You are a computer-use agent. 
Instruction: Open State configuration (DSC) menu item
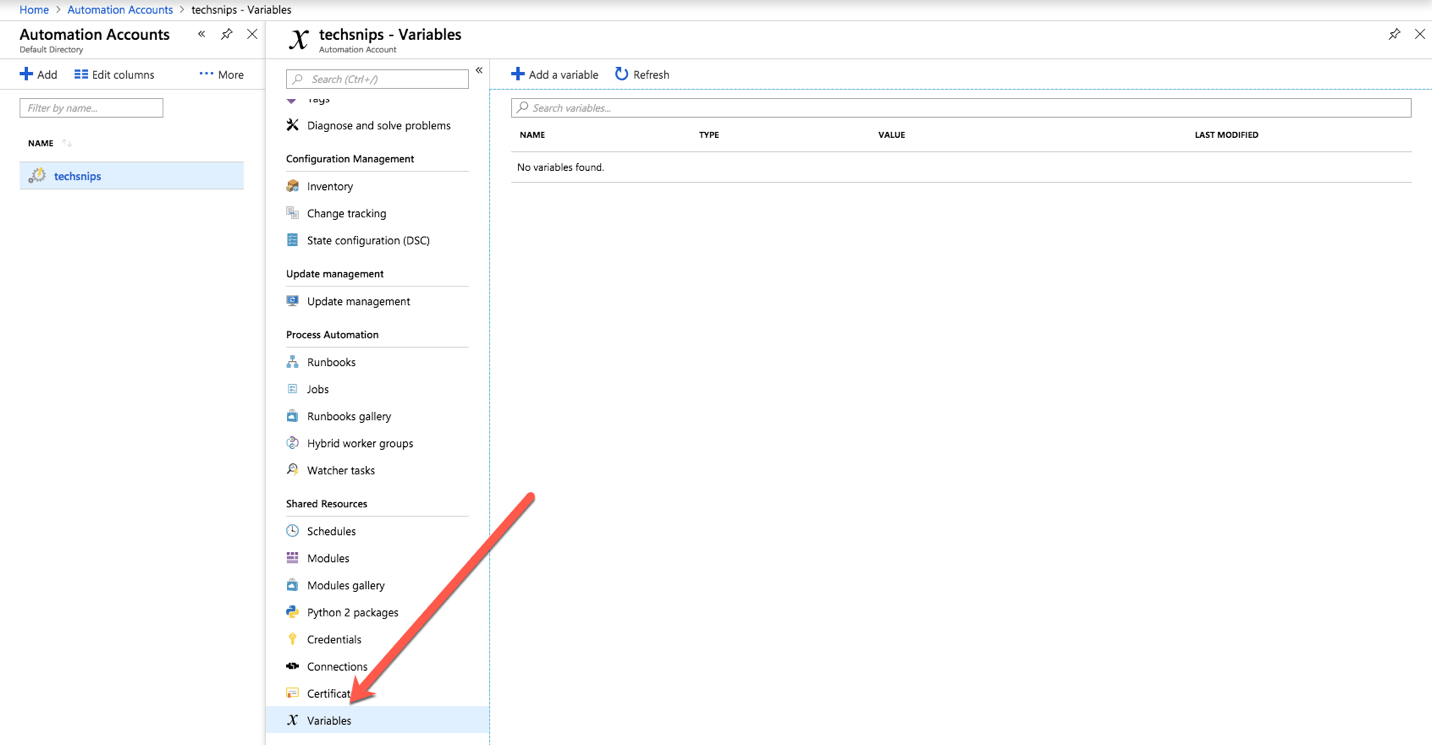[367, 241]
